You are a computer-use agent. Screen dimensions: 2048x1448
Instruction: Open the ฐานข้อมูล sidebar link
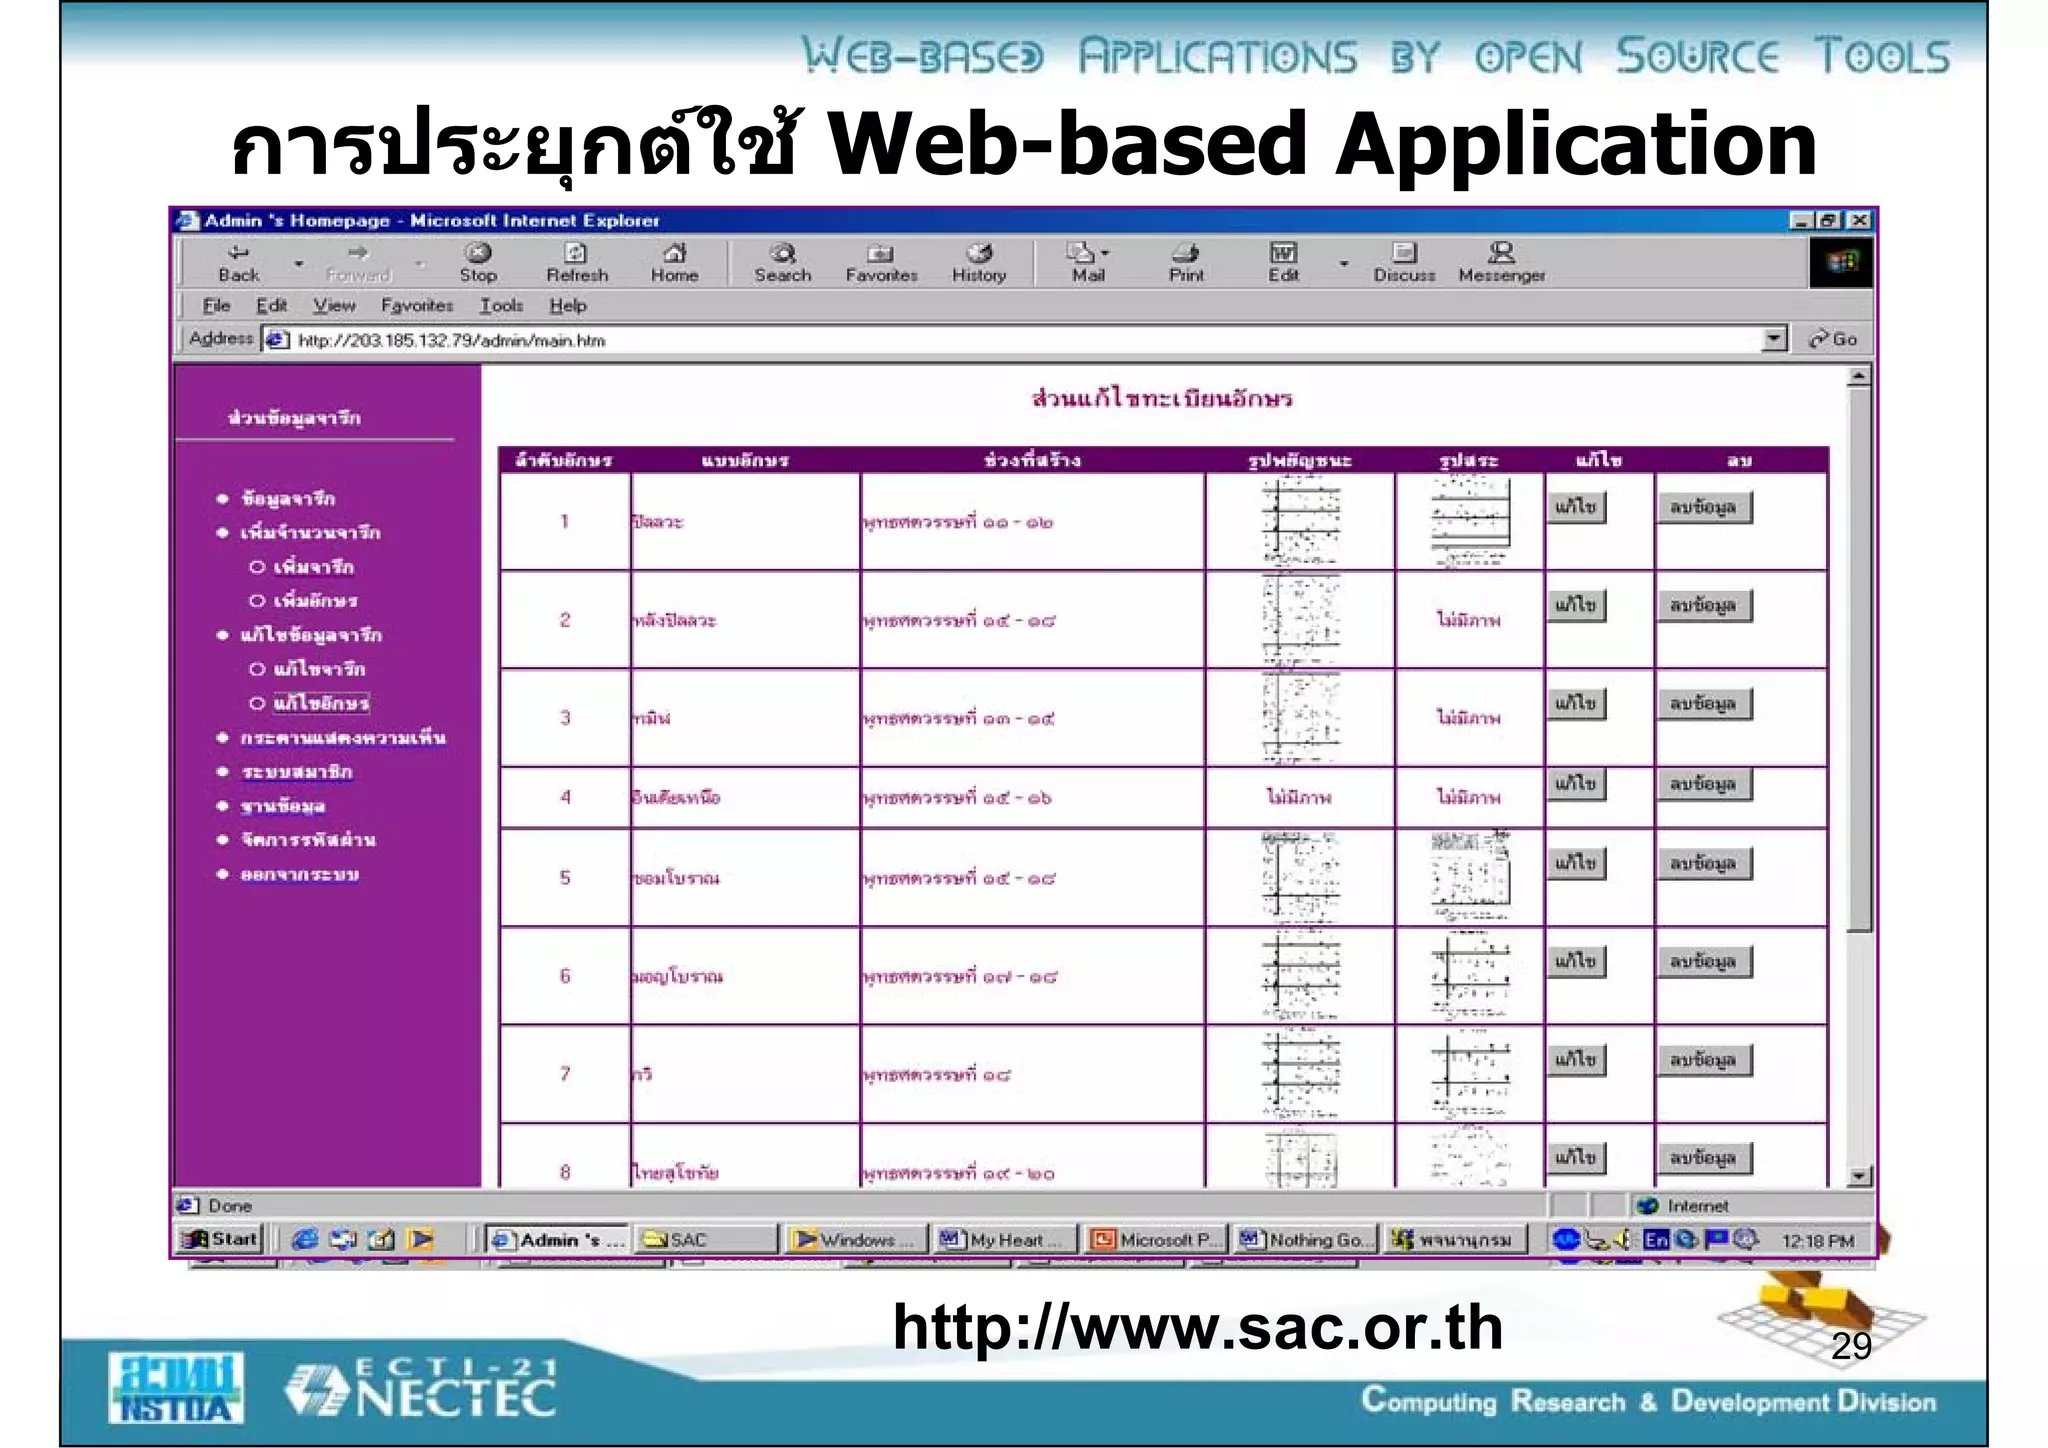click(x=283, y=806)
